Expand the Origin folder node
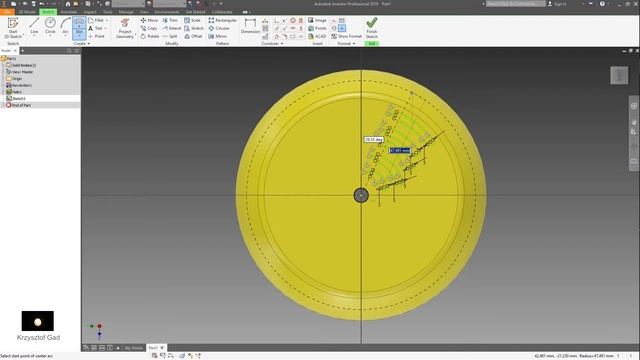 (3, 78)
